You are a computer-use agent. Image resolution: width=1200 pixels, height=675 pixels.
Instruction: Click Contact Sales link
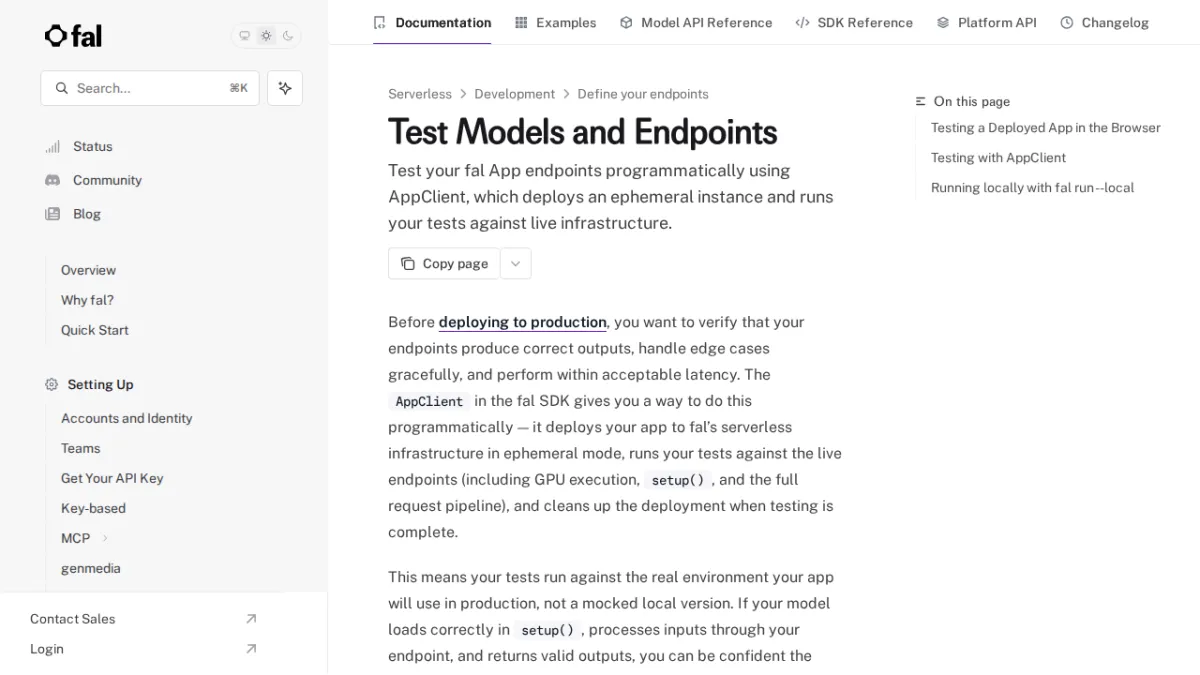[x=72, y=619]
